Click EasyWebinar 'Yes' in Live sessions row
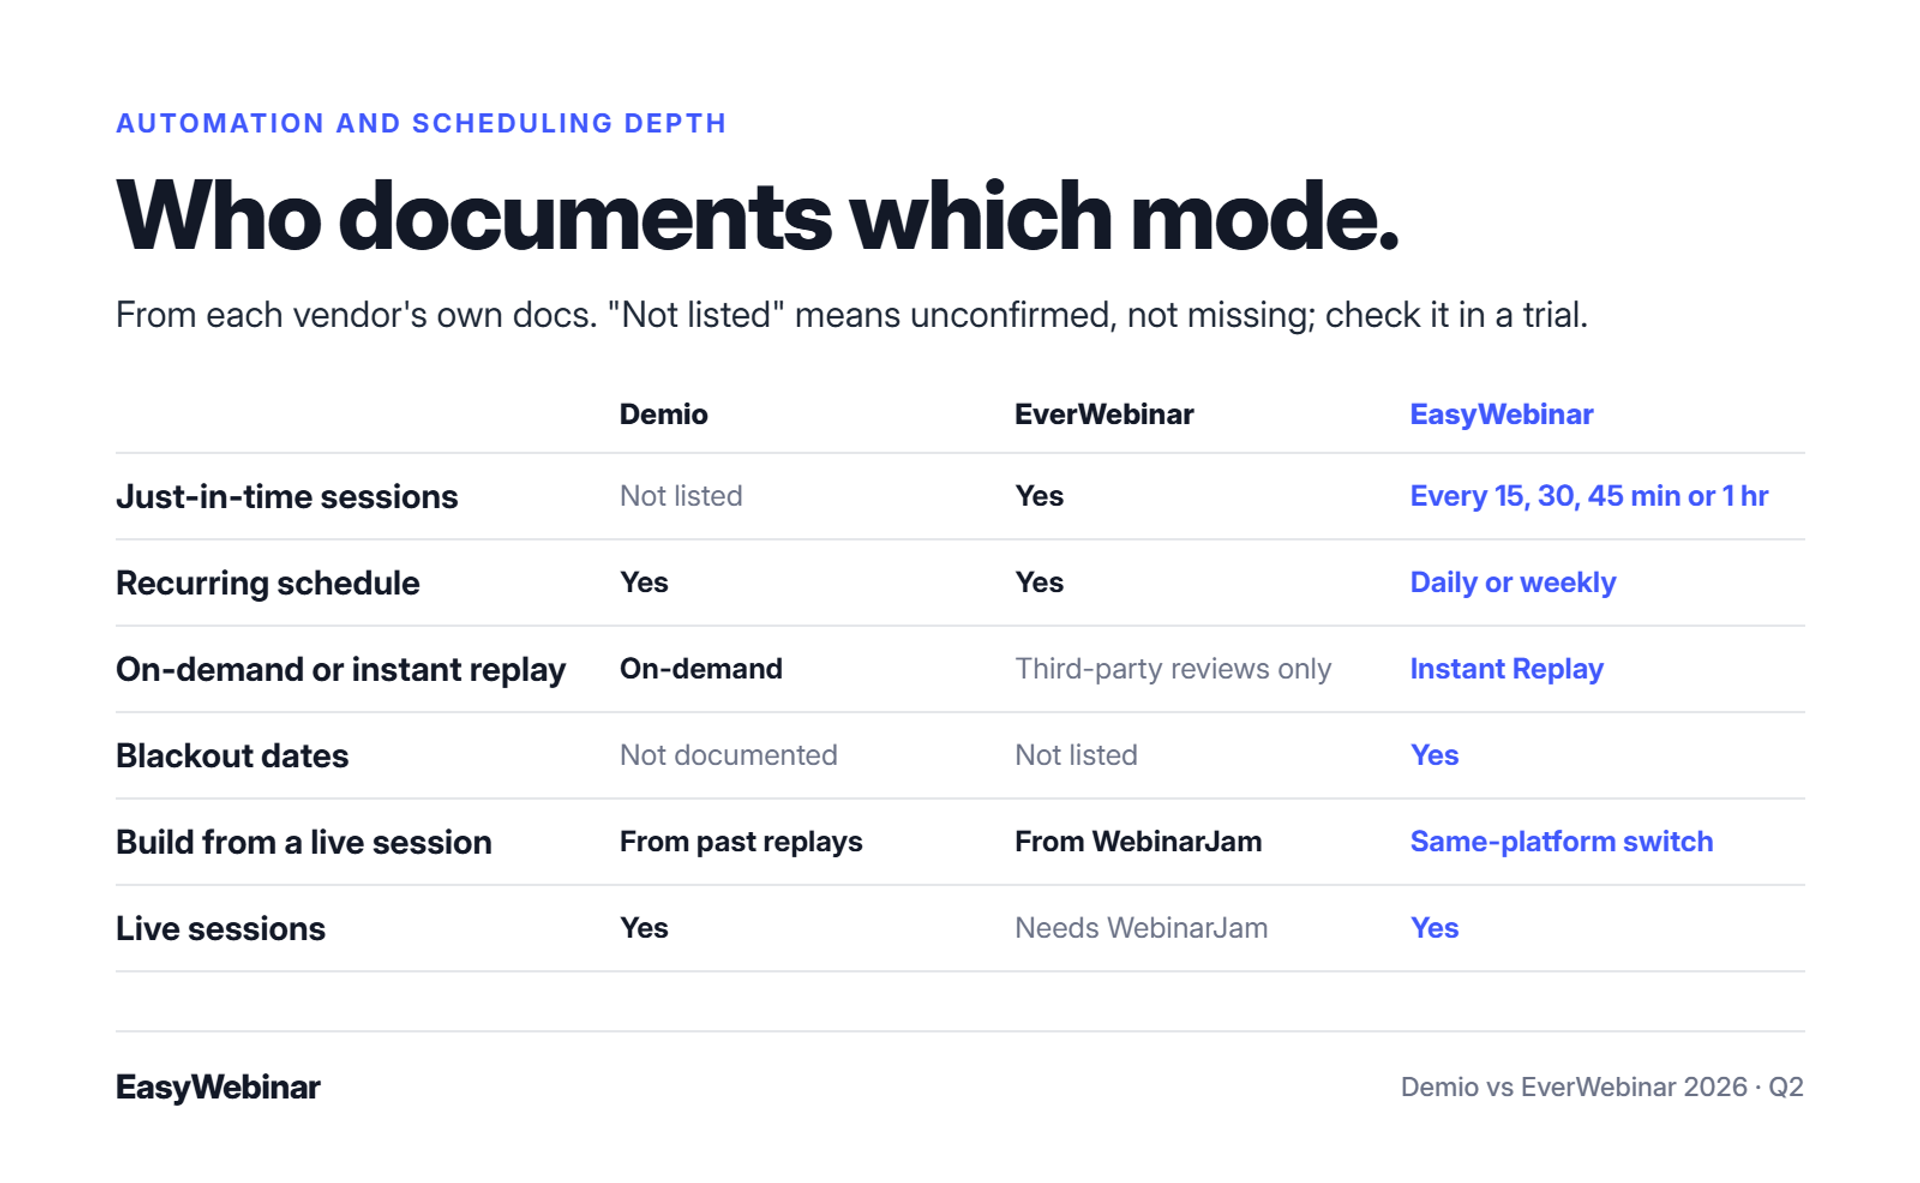Image resolution: width=1920 pixels, height=1183 pixels. (1434, 928)
